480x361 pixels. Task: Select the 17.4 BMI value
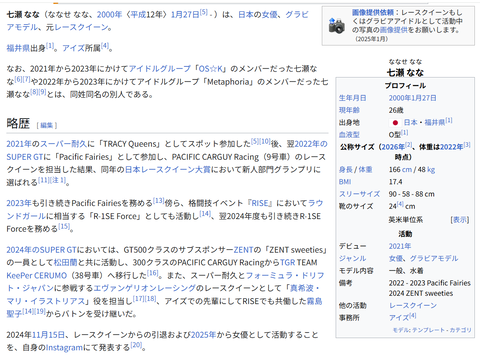pos(395,182)
